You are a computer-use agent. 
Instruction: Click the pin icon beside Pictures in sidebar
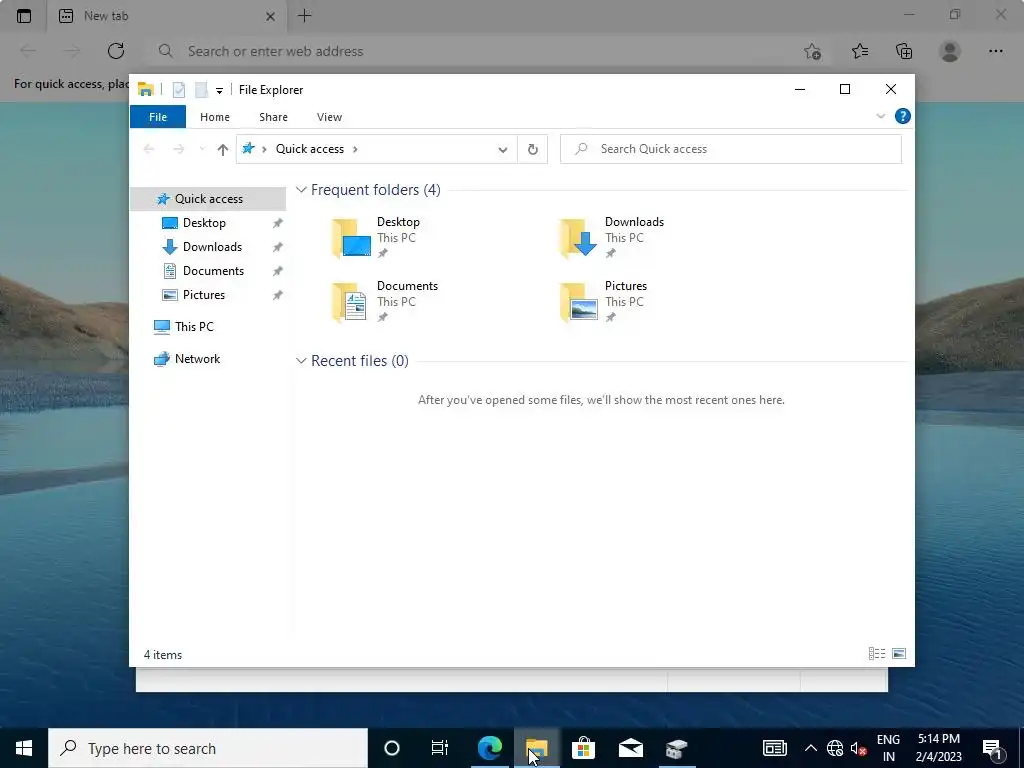coord(278,295)
